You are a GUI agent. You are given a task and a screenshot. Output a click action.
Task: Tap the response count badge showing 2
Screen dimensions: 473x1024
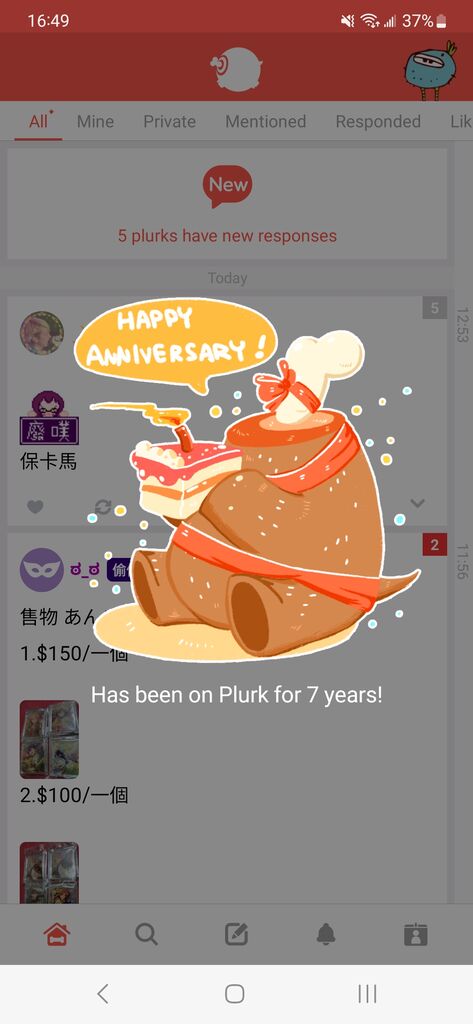pyautogui.click(x=434, y=545)
